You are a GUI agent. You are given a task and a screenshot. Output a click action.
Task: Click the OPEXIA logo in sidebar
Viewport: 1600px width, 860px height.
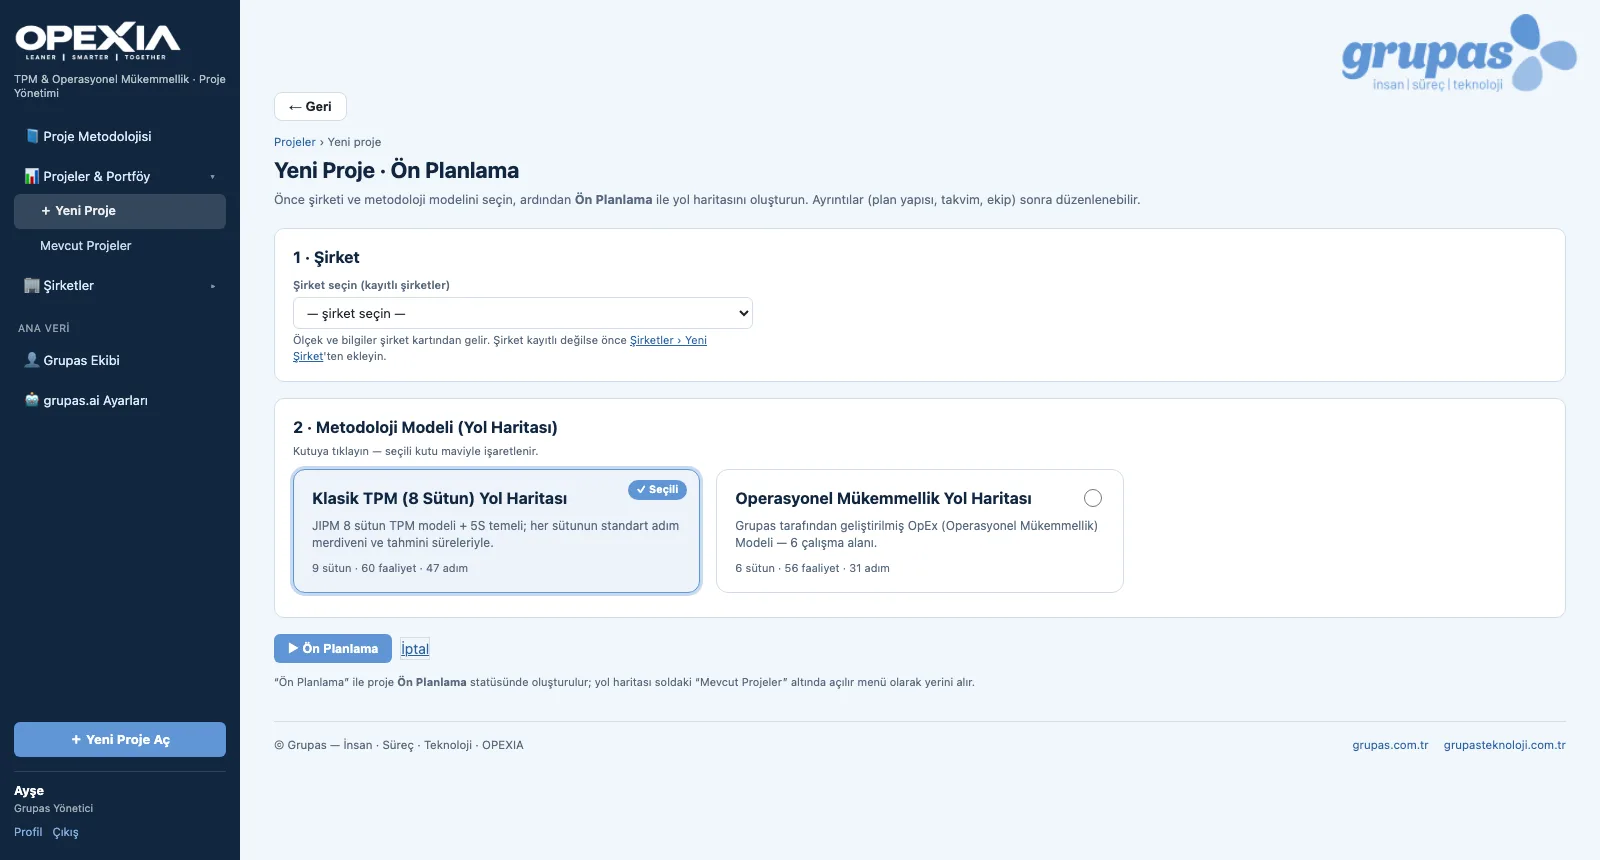pyautogui.click(x=98, y=41)
